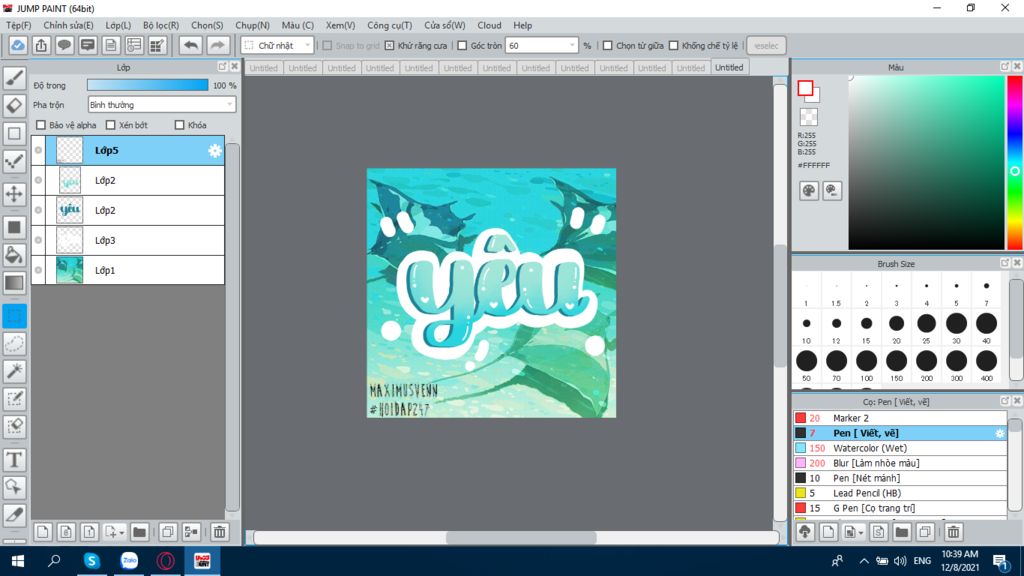Open the Cửa sổ(W) menu
The height and width of the screenshot is (576, 1024).
(444, 25)
